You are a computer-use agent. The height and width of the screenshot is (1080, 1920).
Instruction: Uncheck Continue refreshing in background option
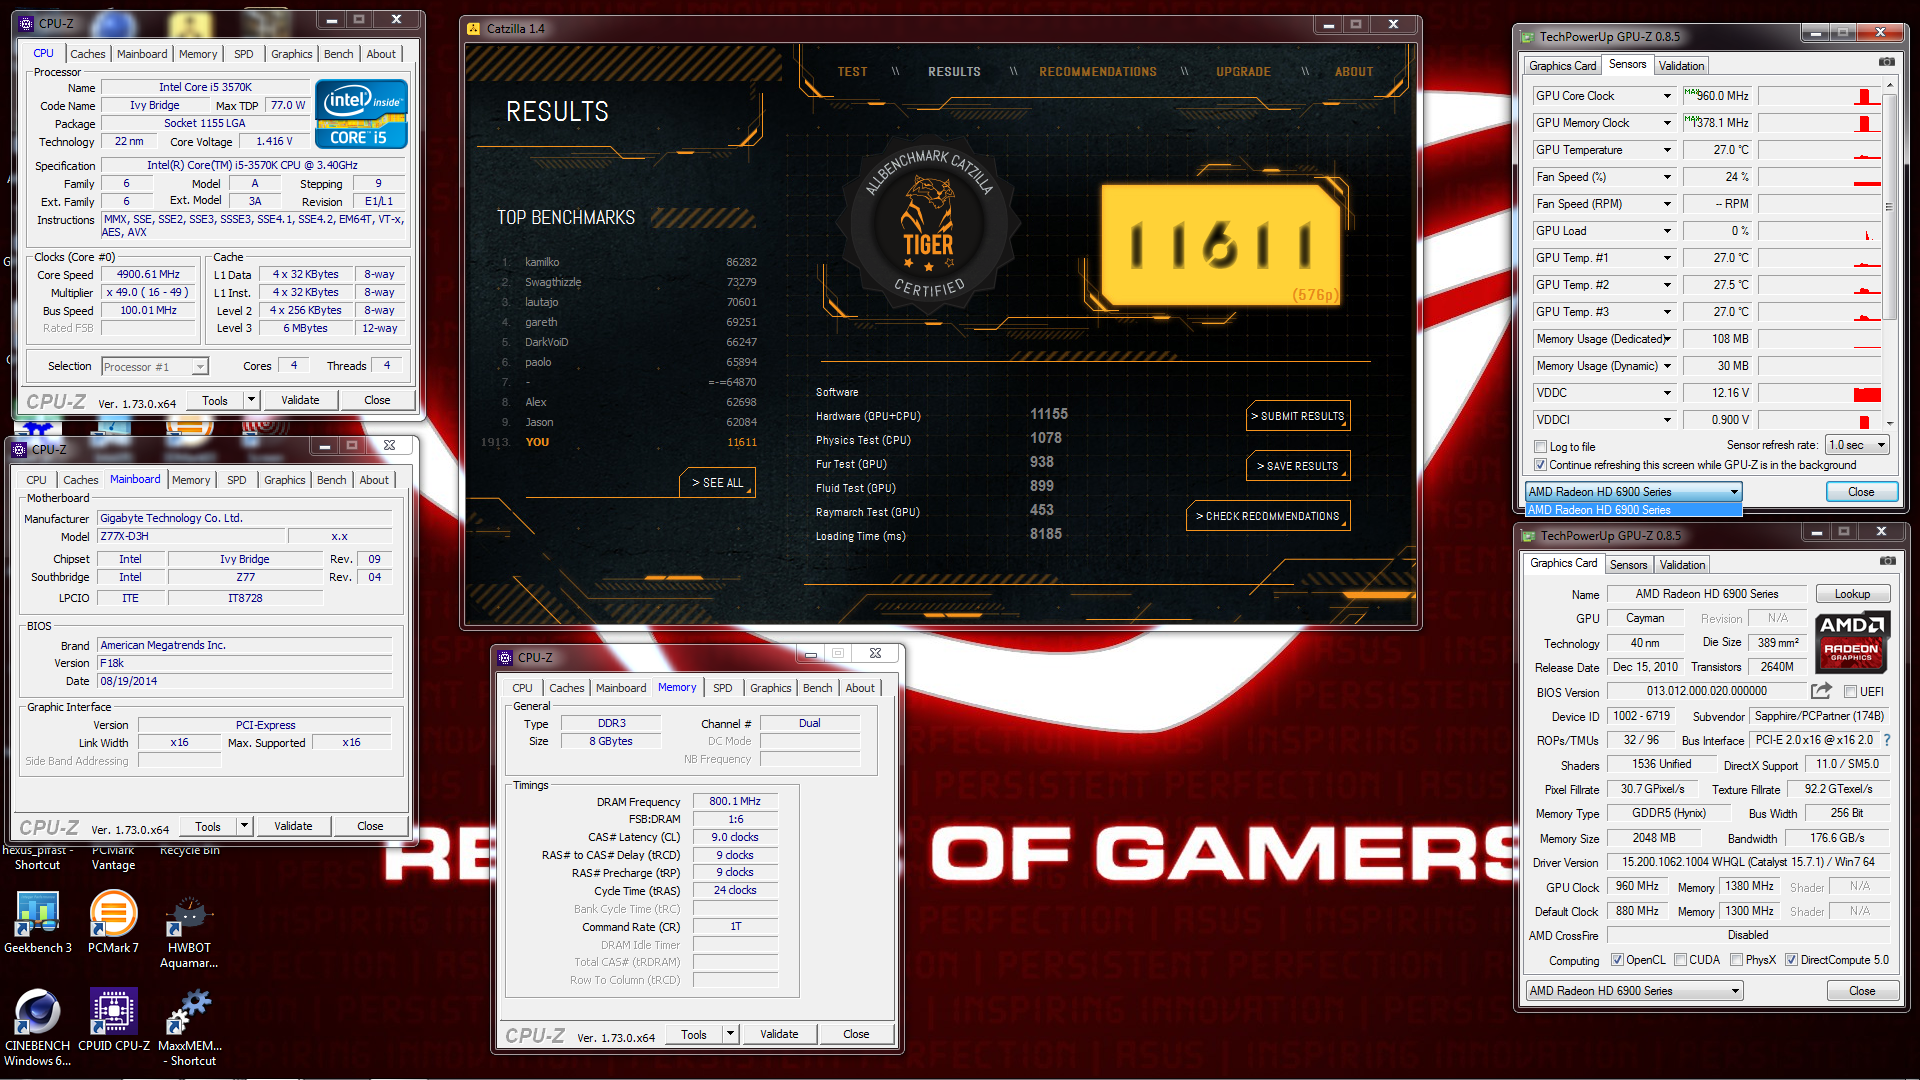(x=1541, y=465)
